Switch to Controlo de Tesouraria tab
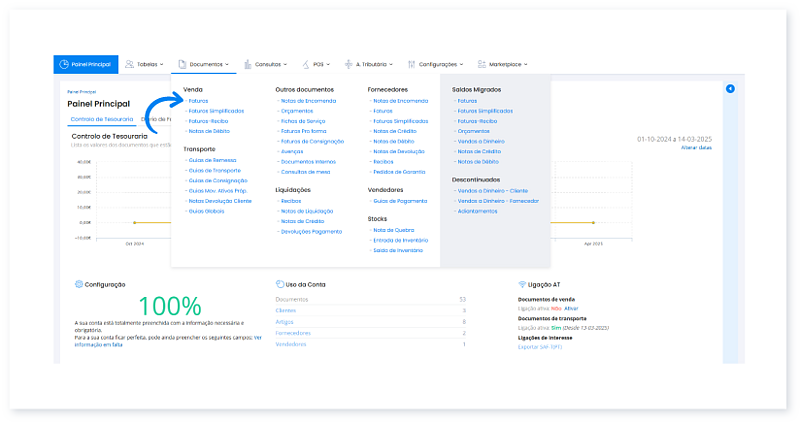 pyautogui.click(x=95, y=119)
